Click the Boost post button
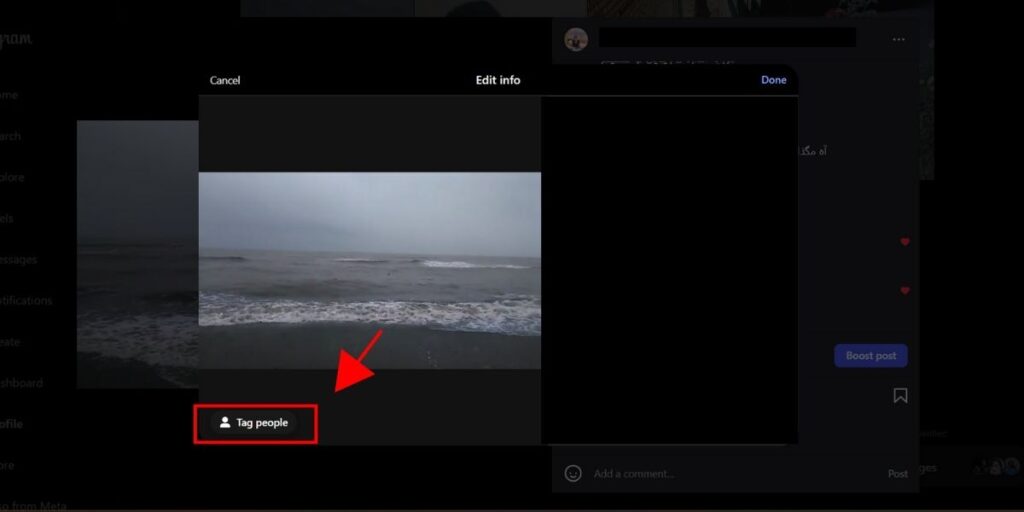This screenshot has height=512, width=1024. pyautogui.click(x=870, y=356)
